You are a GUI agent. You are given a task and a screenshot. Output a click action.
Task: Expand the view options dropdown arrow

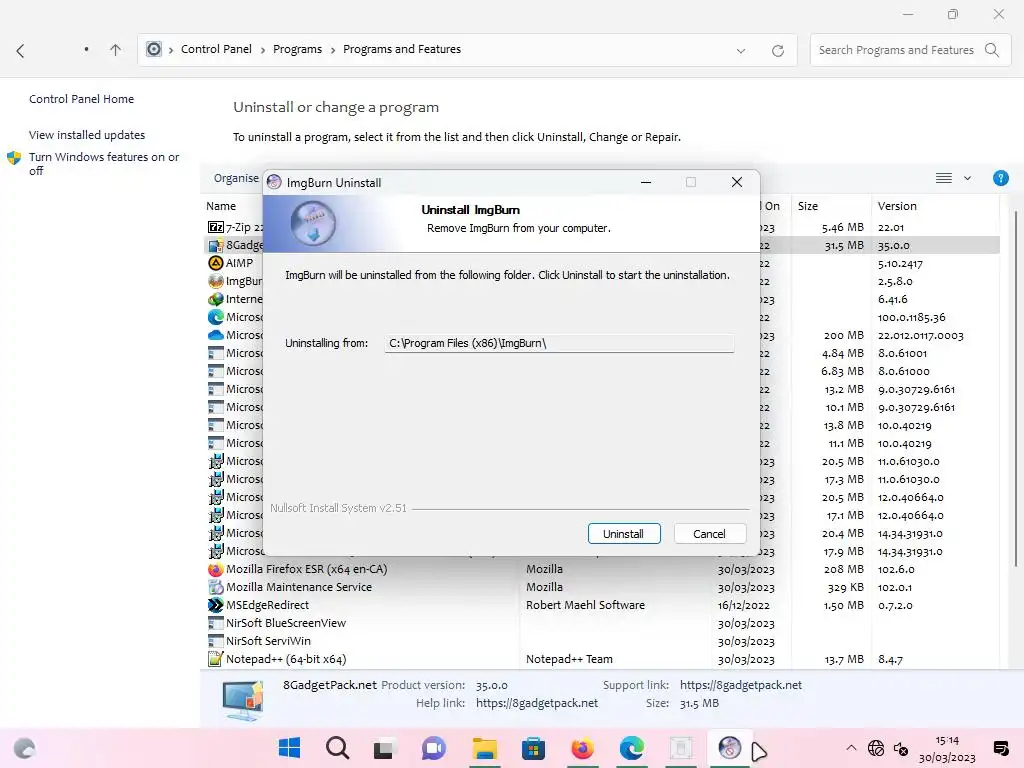(x=967, y=178)
